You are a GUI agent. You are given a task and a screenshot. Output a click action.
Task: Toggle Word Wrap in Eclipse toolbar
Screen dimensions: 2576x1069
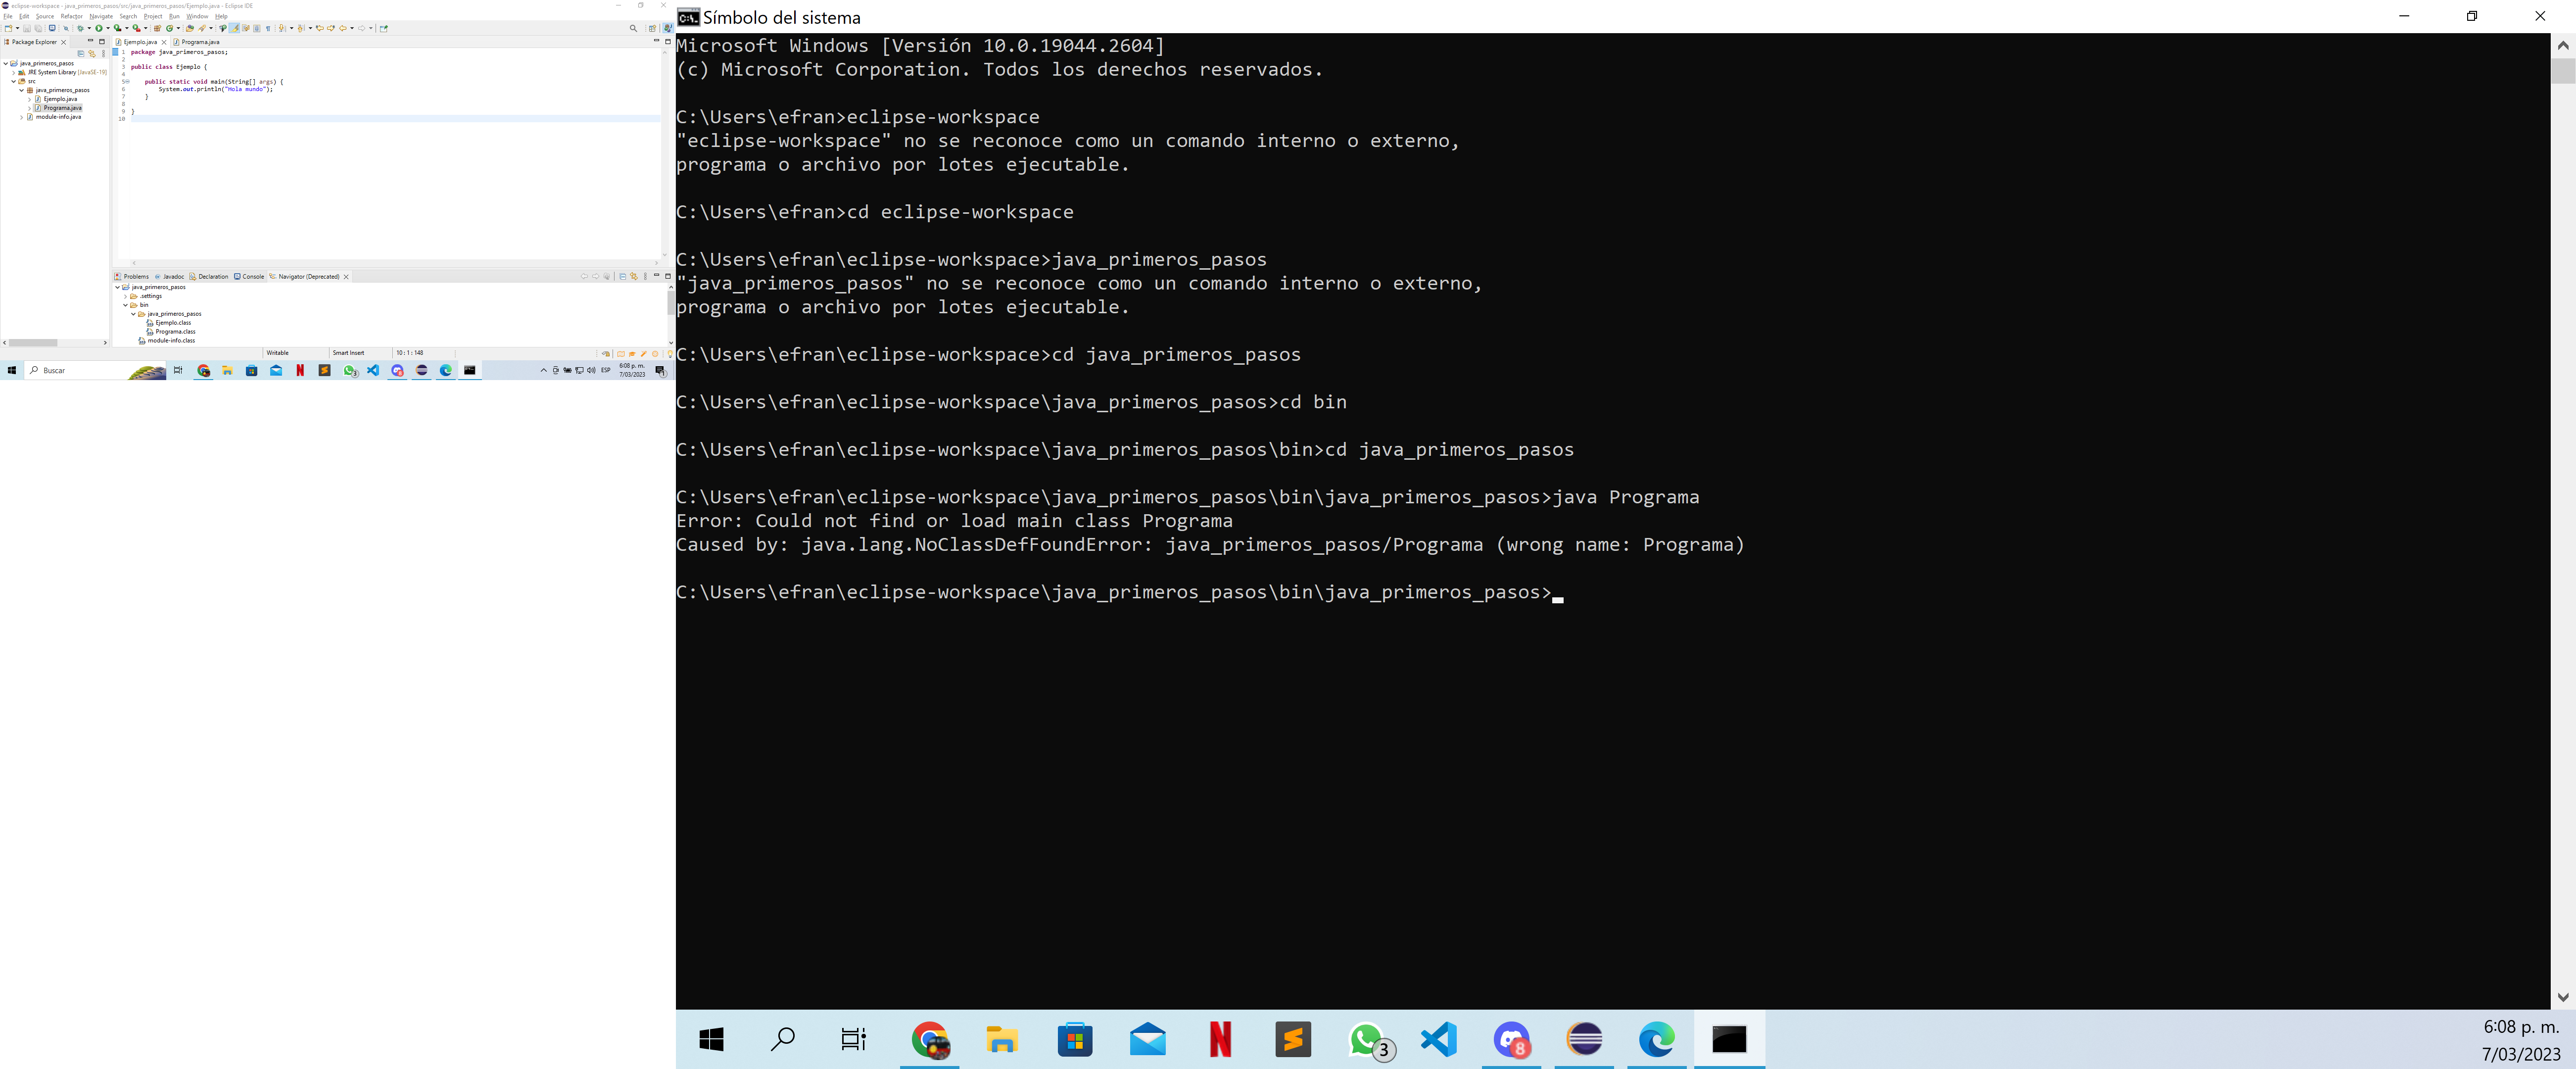(246, 28)
